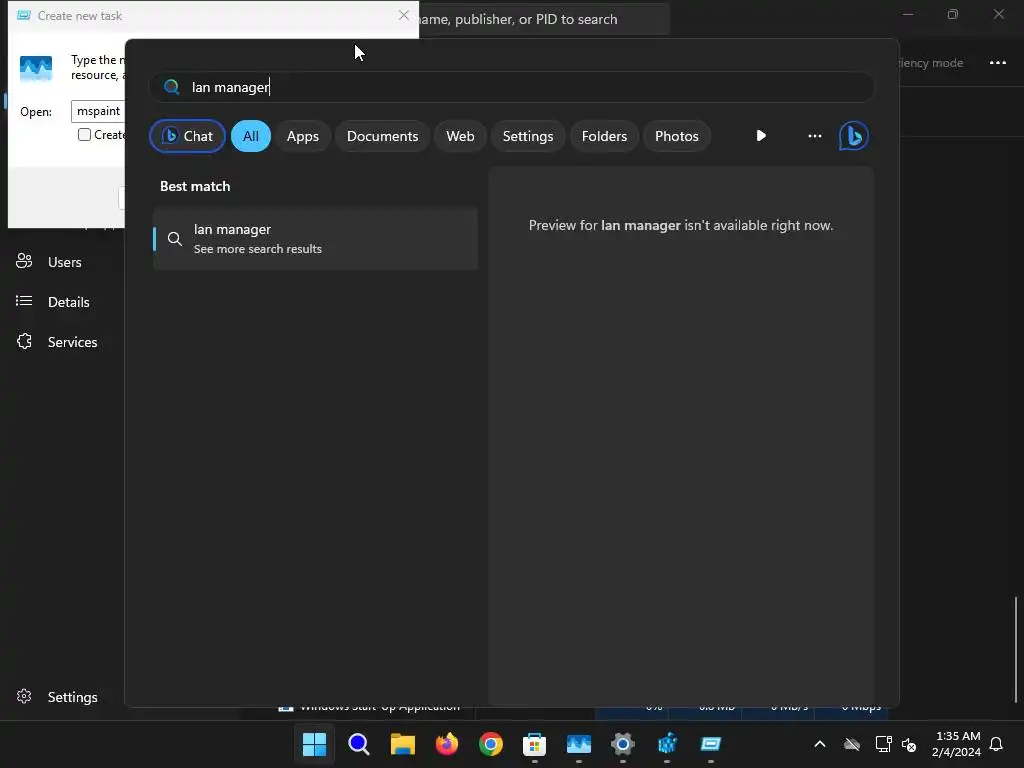Select the Settings search filter
Image resolution: width=1024 pixels, height=768 pixels.
point(528,136)
